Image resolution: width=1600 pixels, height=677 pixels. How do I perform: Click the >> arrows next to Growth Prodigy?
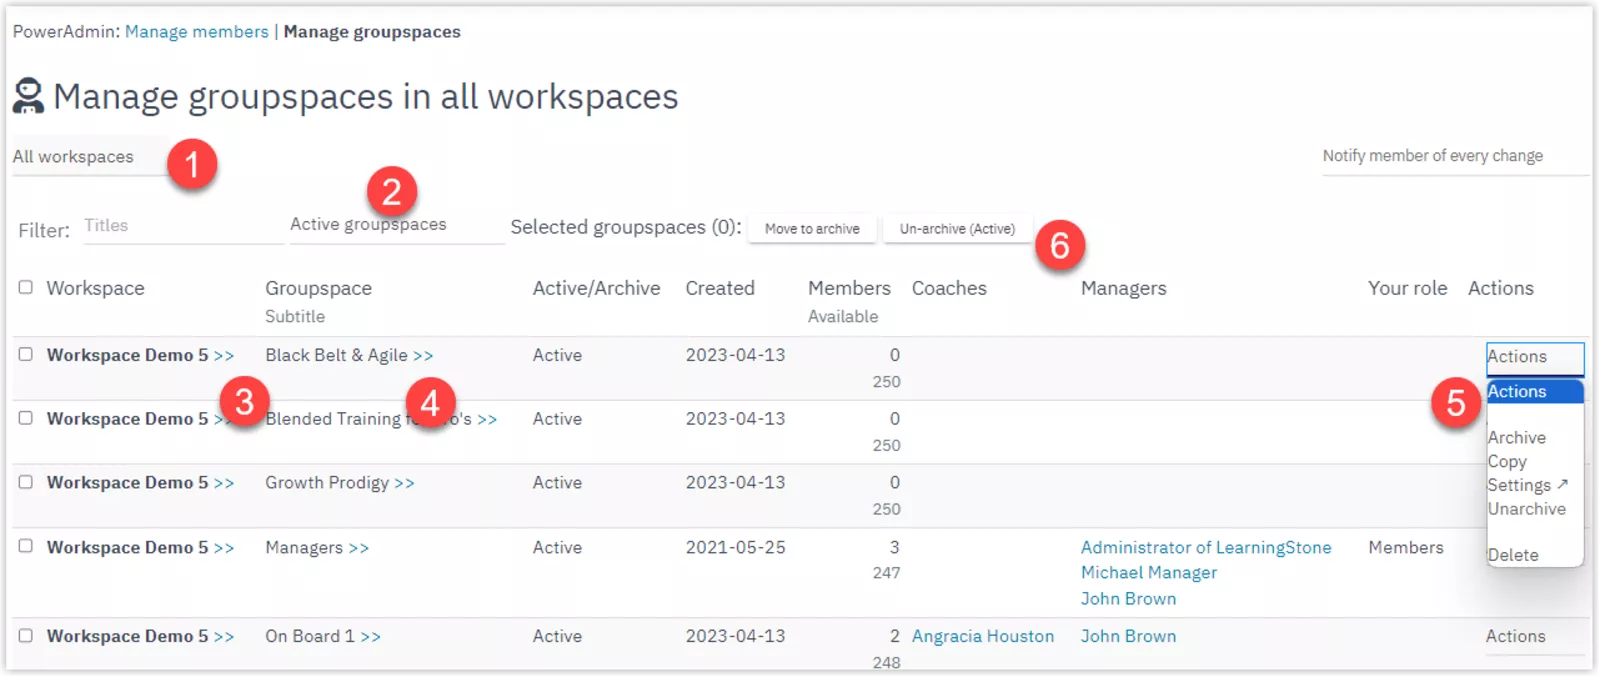click(404, 483)
